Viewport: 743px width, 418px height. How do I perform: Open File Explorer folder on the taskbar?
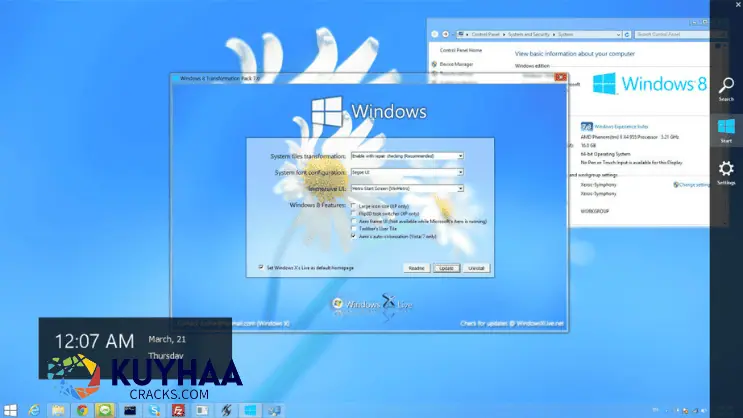(x=58, y=410)
